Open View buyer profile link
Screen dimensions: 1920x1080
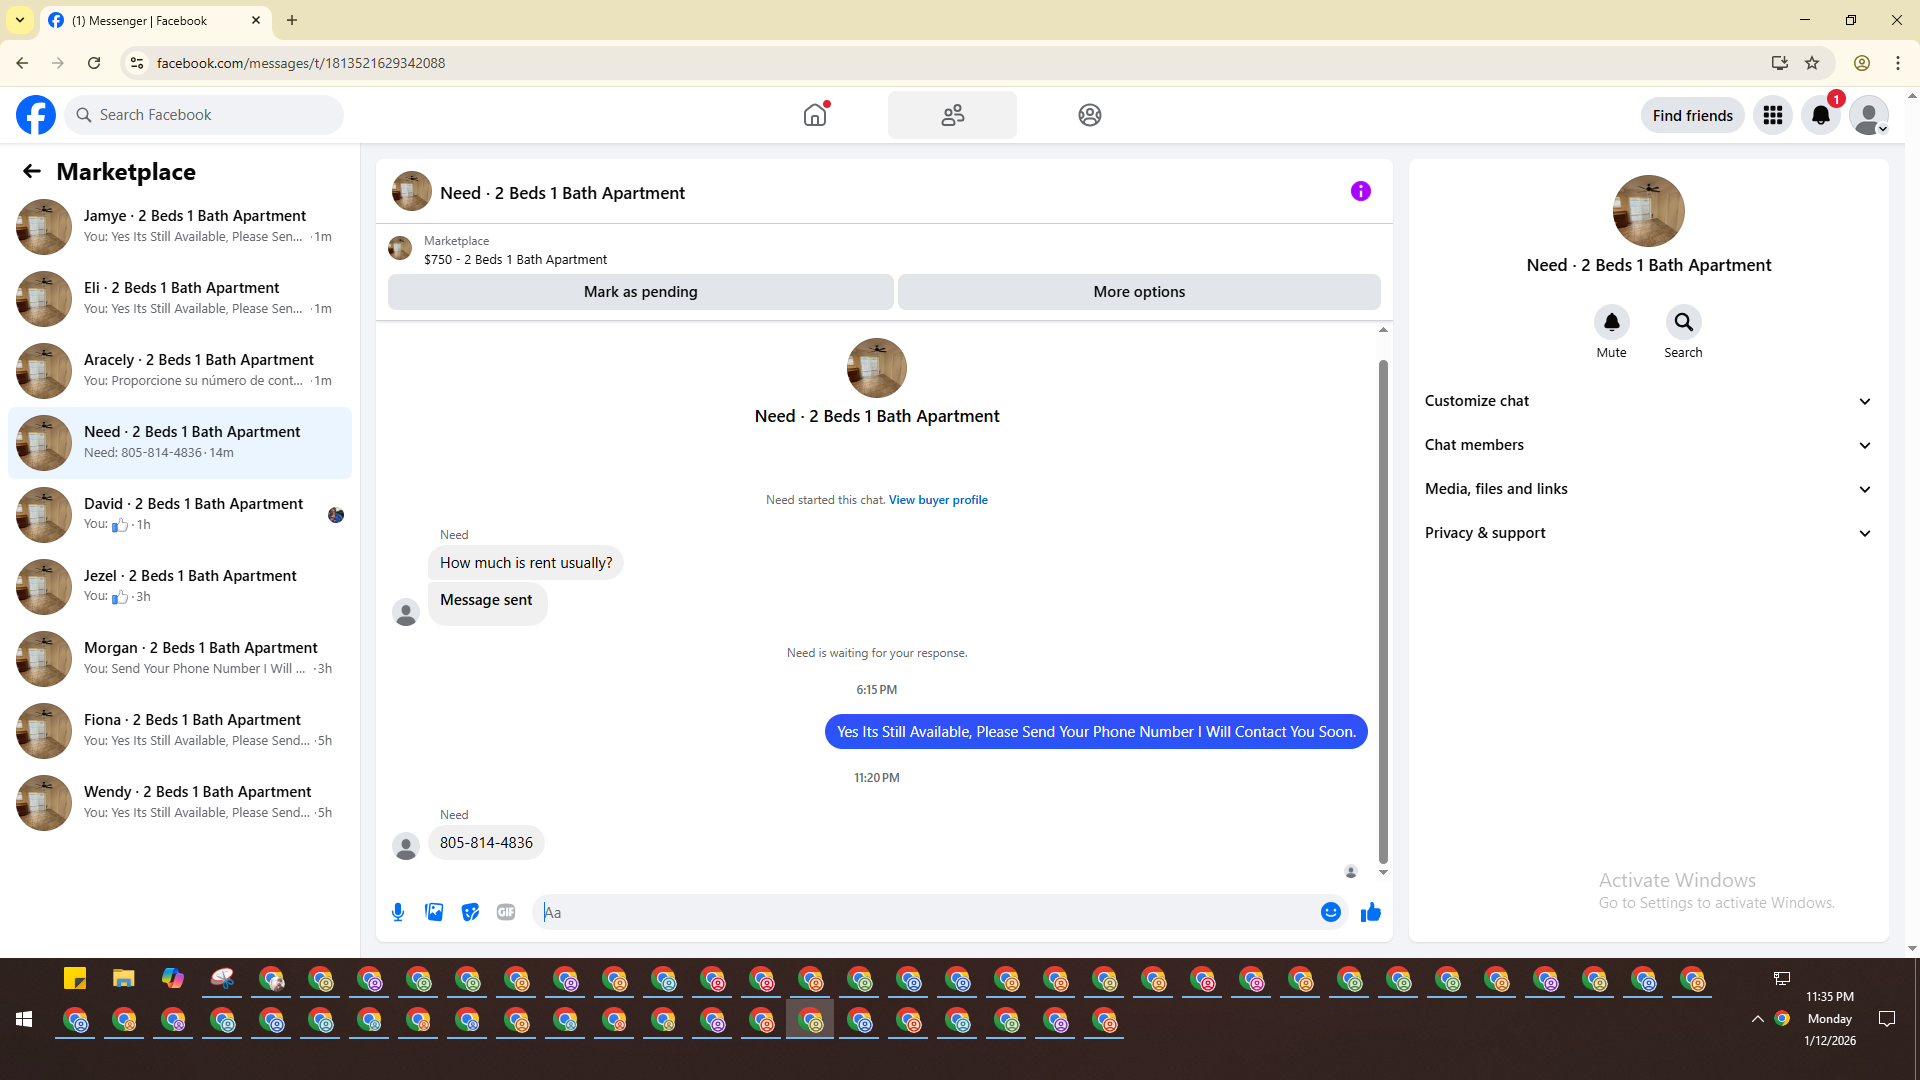(937, 500)
